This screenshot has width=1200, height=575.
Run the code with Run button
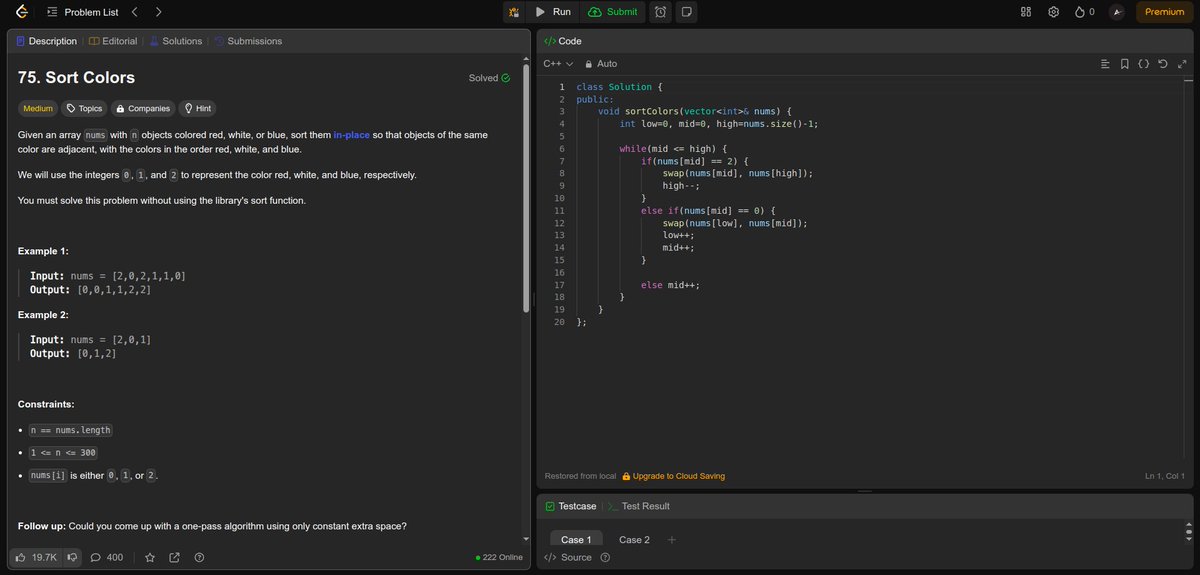click(553, 12)
